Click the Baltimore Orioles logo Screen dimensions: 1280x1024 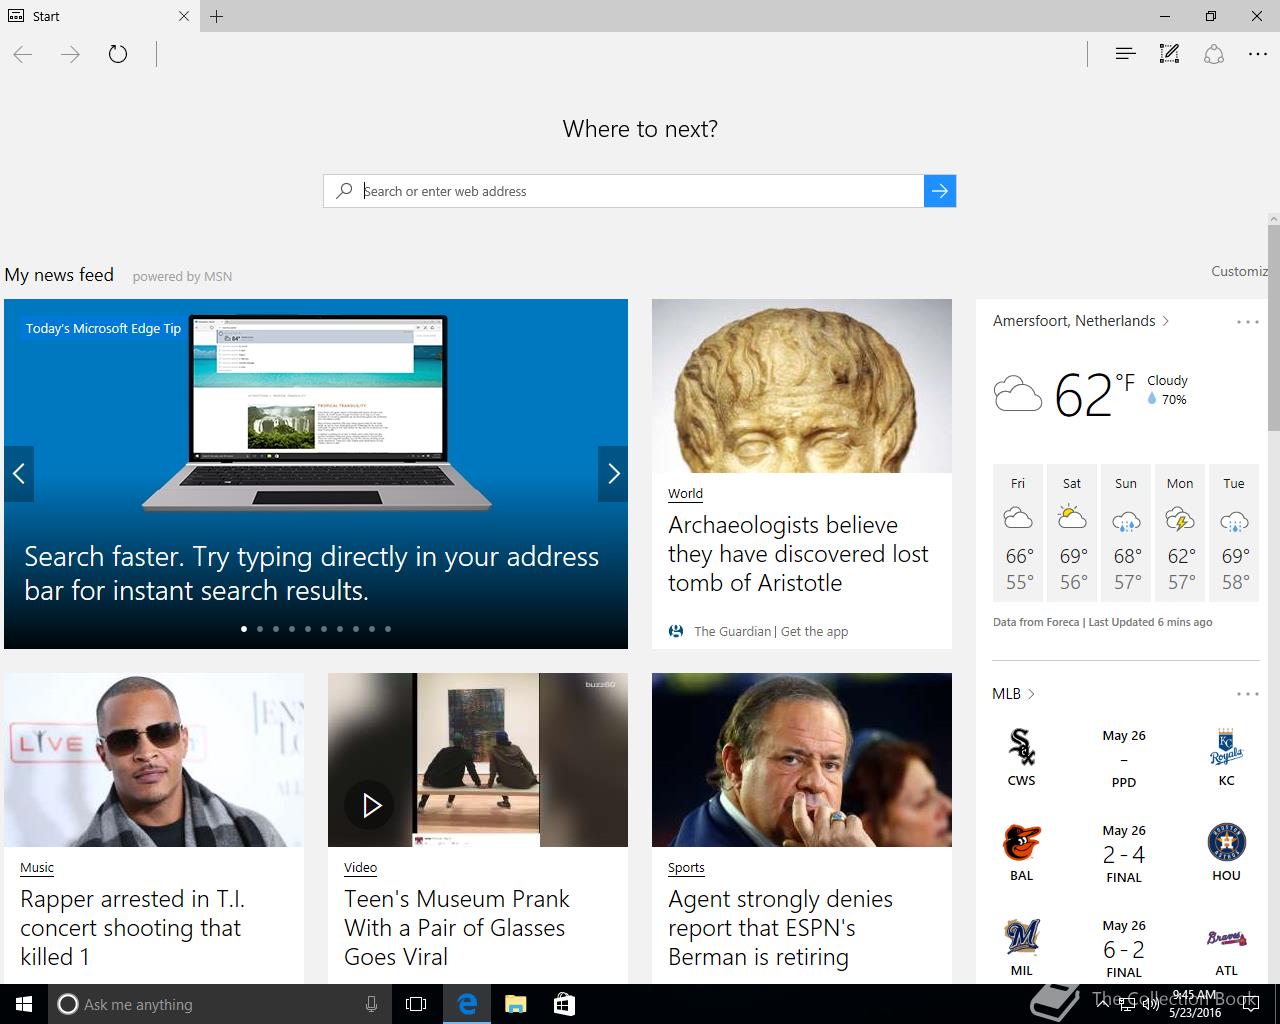tap(1021, 843)
